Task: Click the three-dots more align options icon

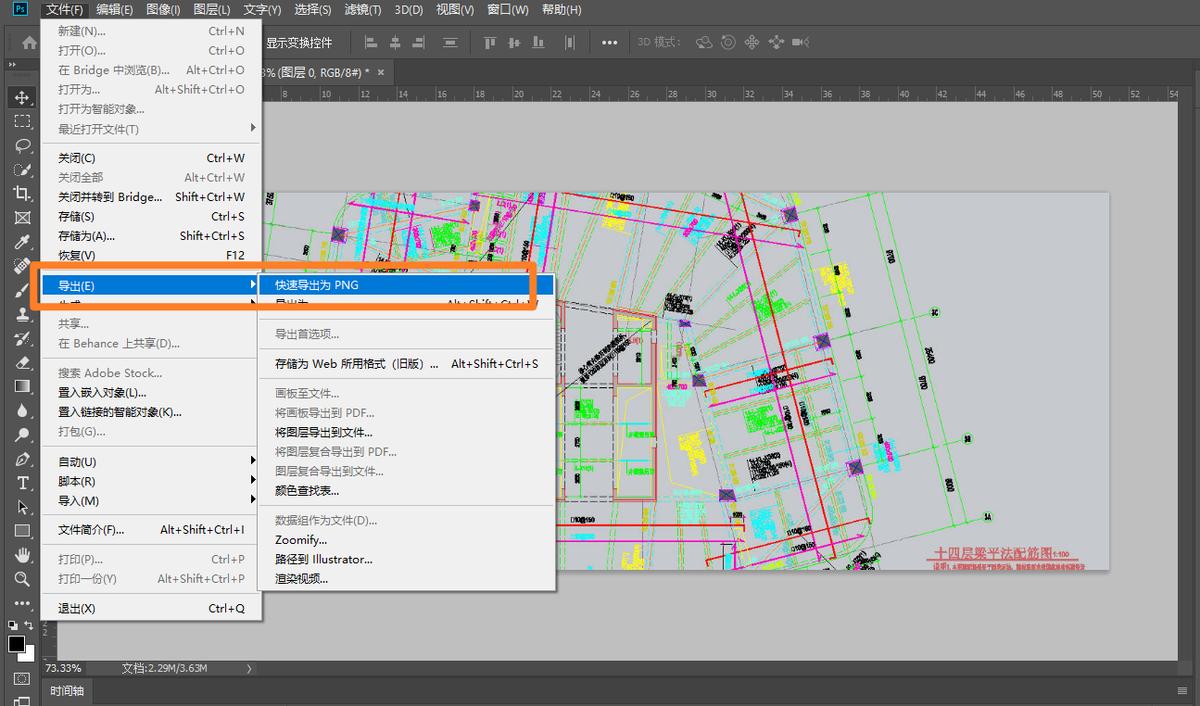Action: 609,43
